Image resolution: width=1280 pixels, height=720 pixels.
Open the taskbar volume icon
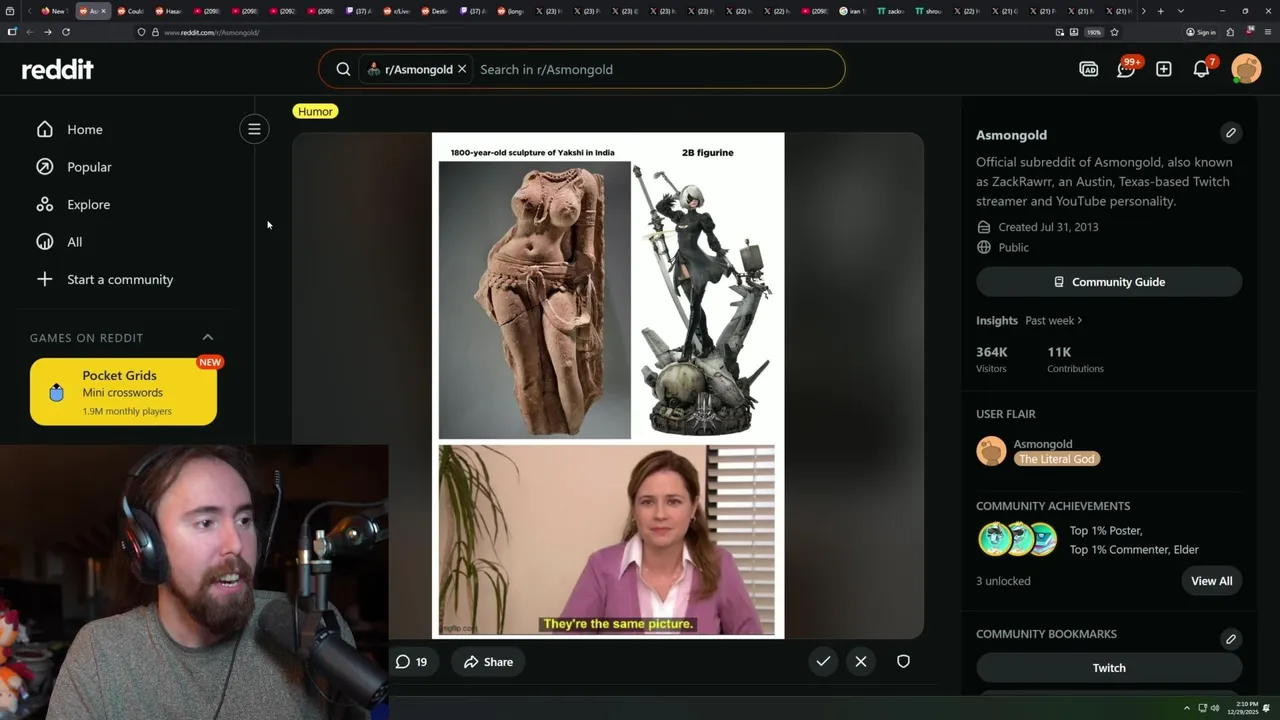click(x=1215, y=708)
